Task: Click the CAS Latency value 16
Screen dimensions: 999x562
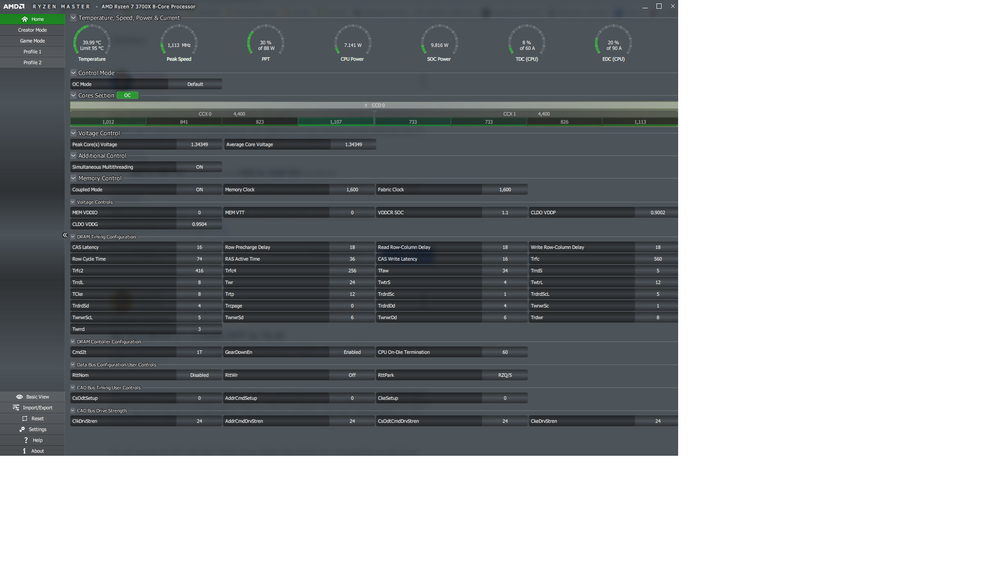Action: (x=199, y=247)
